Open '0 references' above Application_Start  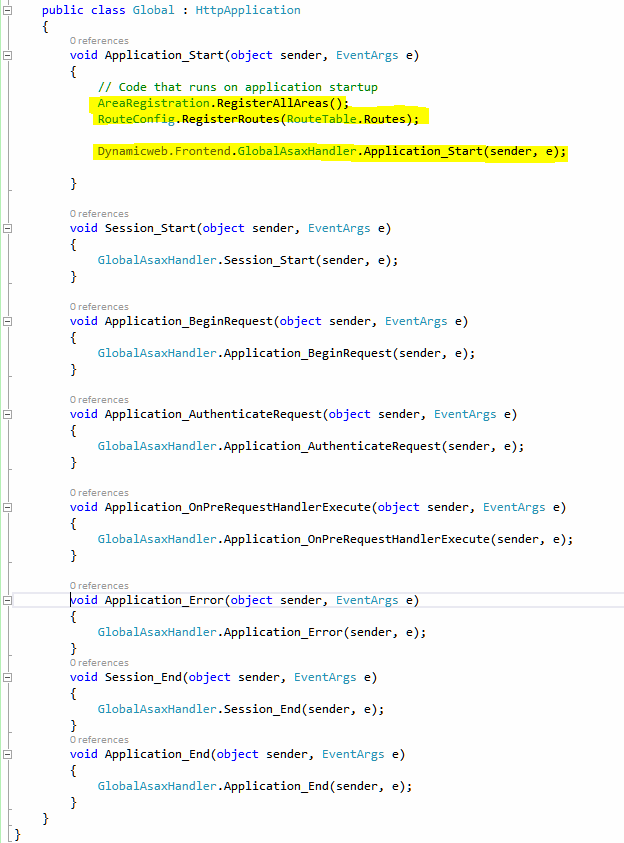[99, 40]
